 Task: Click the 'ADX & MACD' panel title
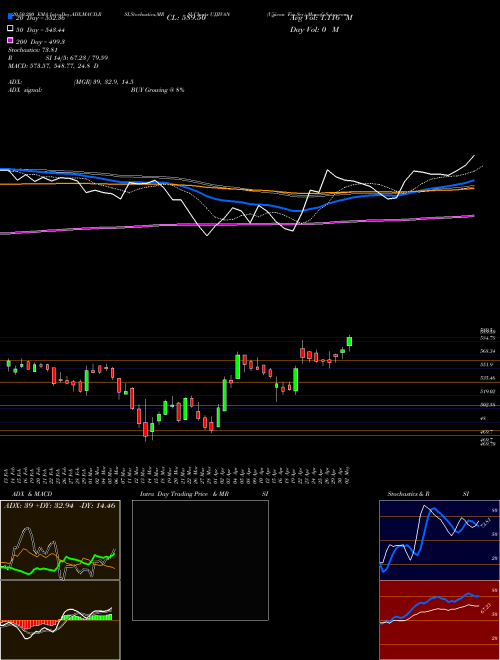coord(32,494)
